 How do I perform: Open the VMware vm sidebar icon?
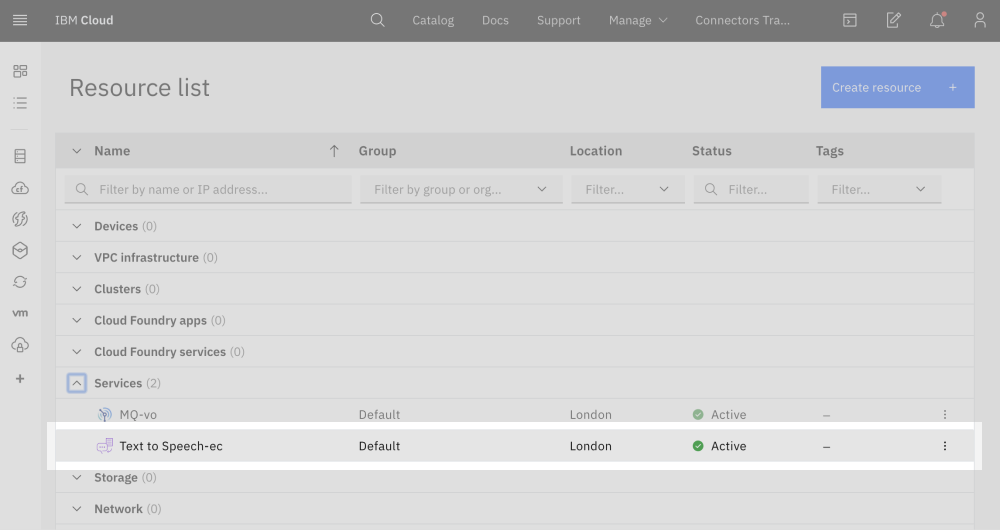(20, 313)
